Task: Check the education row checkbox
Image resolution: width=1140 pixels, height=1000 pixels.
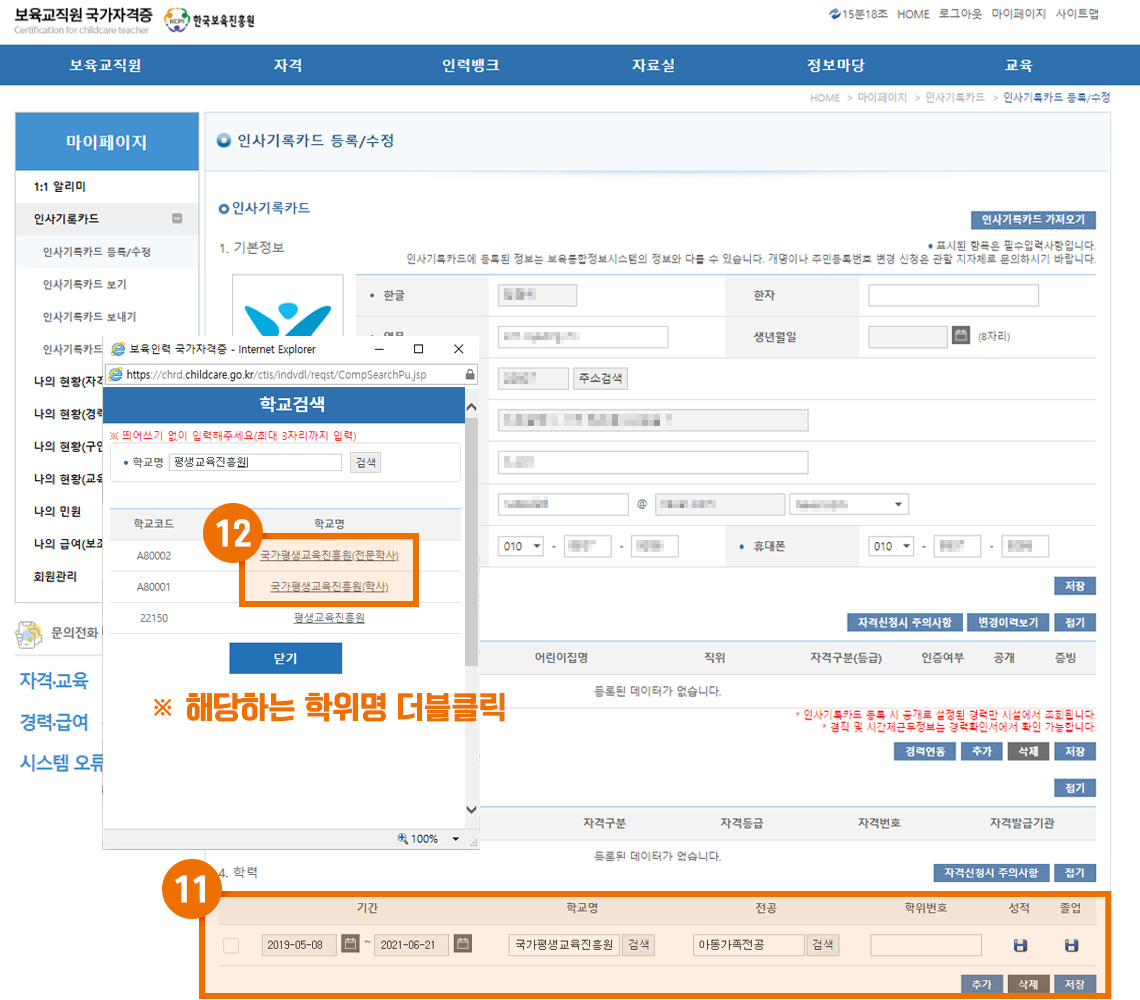Action: 231,945
